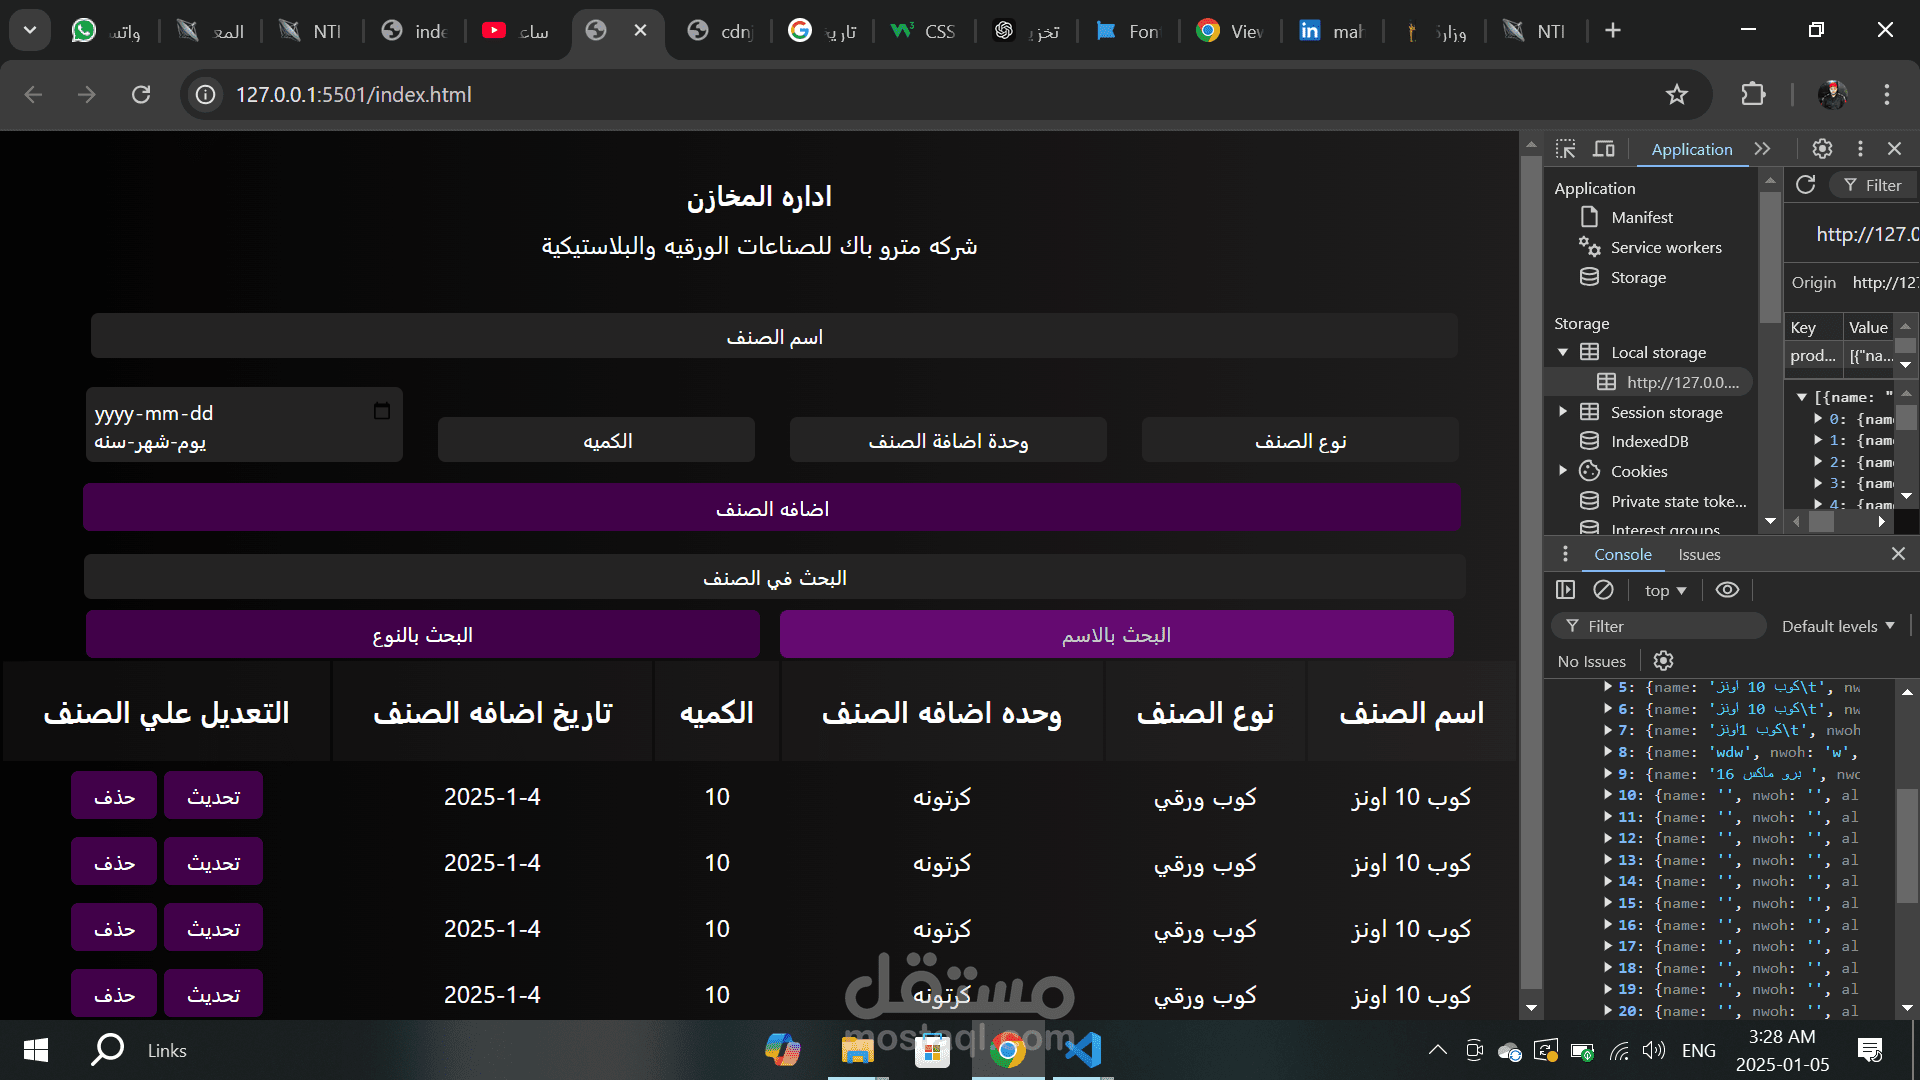Bookmark this page with the star icon
This screenshot has width=1920, height=1080.
[x=1677, y=95]
